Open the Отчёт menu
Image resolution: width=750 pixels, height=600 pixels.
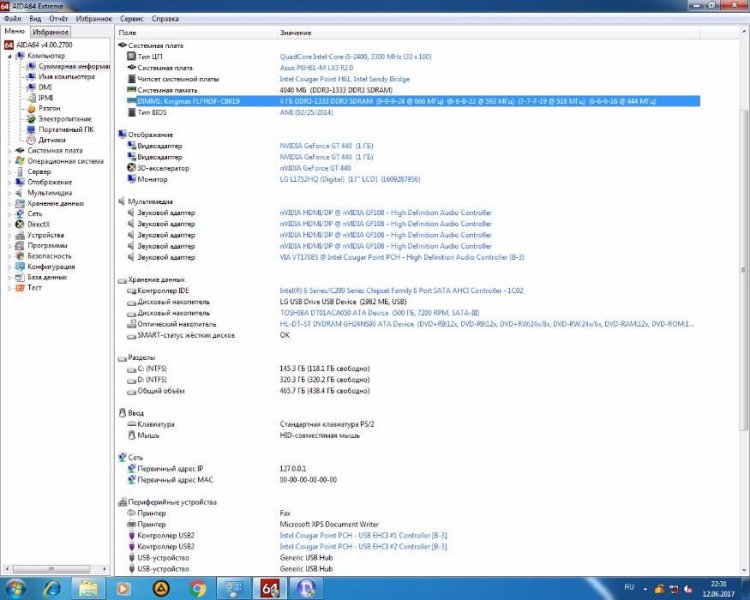click(59, 18)
